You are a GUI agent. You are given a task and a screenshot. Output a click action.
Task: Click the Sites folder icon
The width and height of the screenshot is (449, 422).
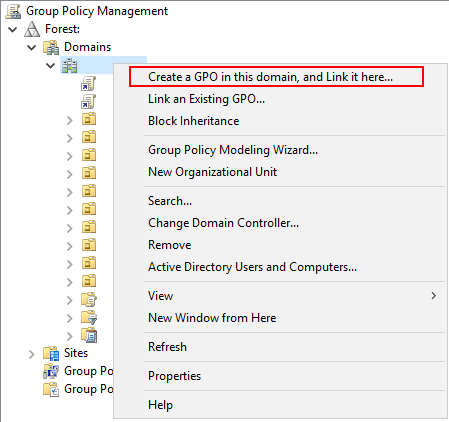pyautogui.click(x=51, y=353)
